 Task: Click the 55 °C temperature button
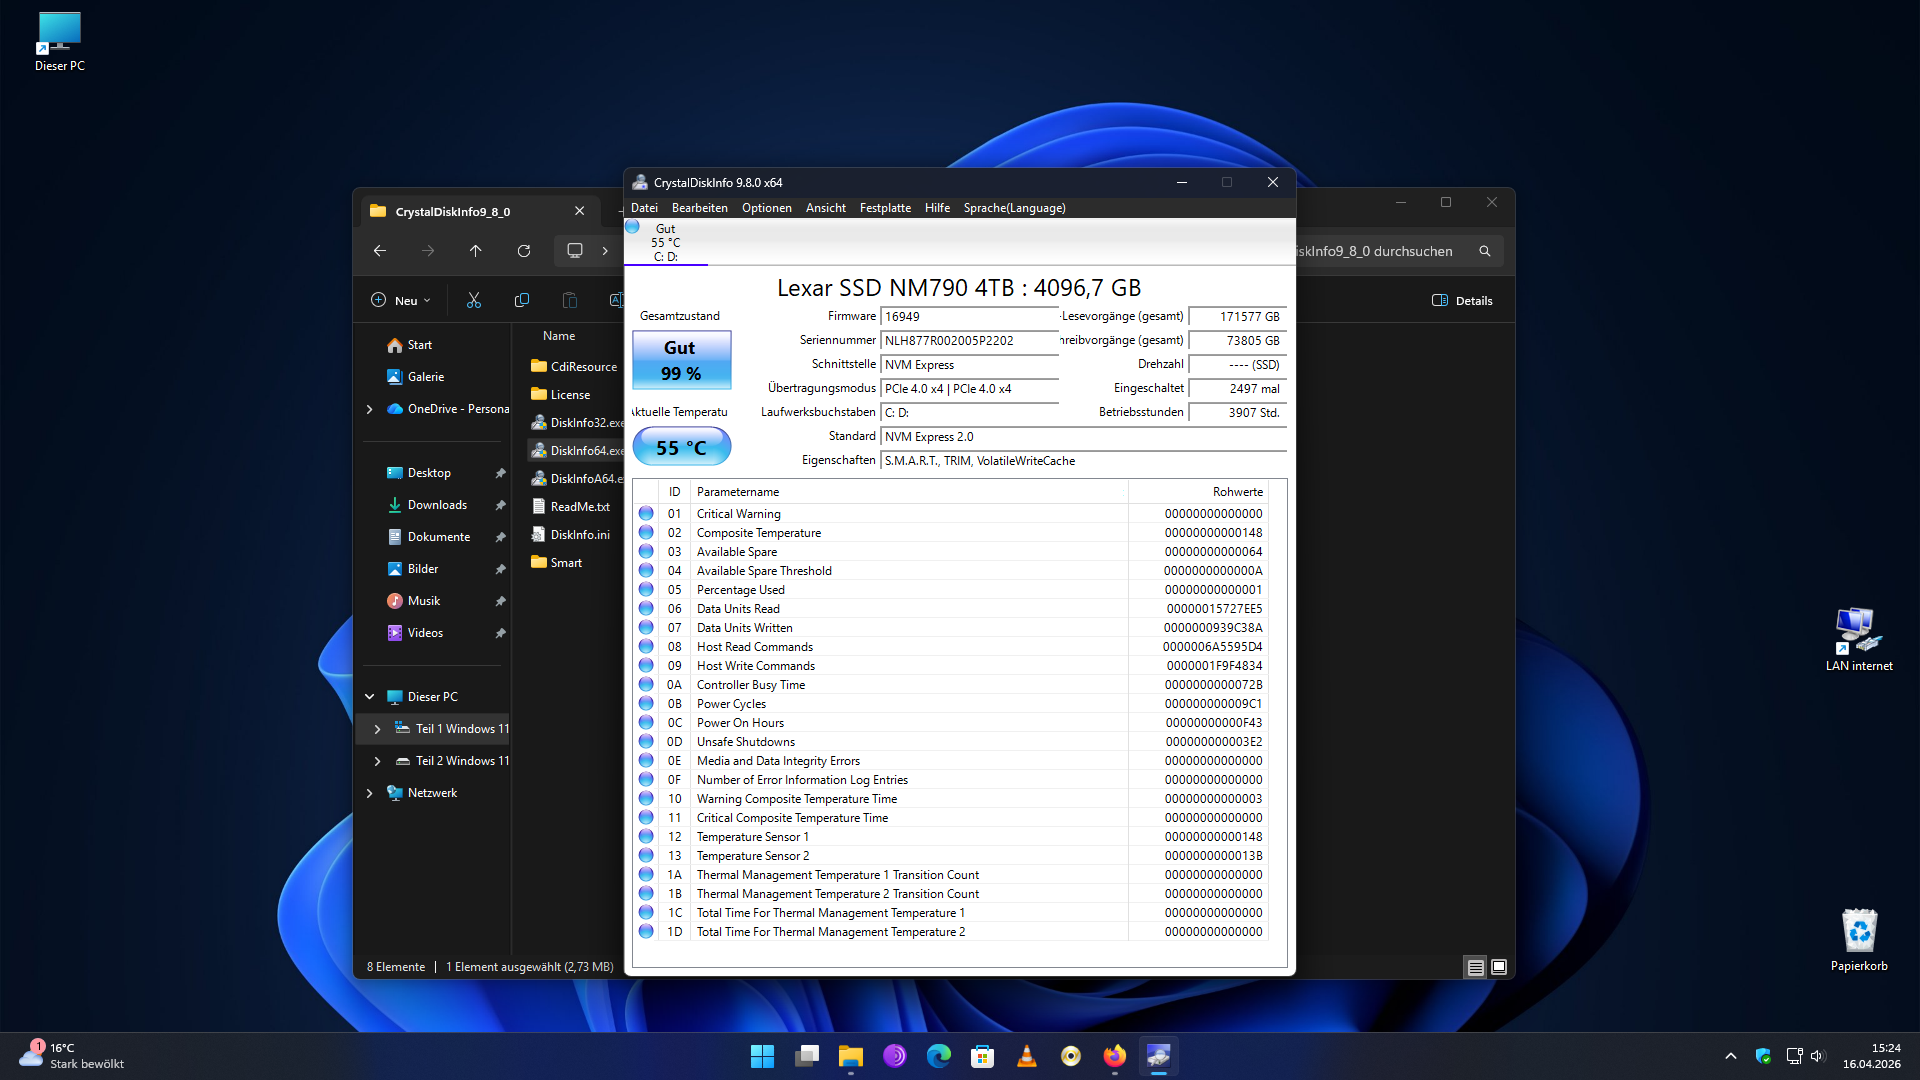pos(681,447)
